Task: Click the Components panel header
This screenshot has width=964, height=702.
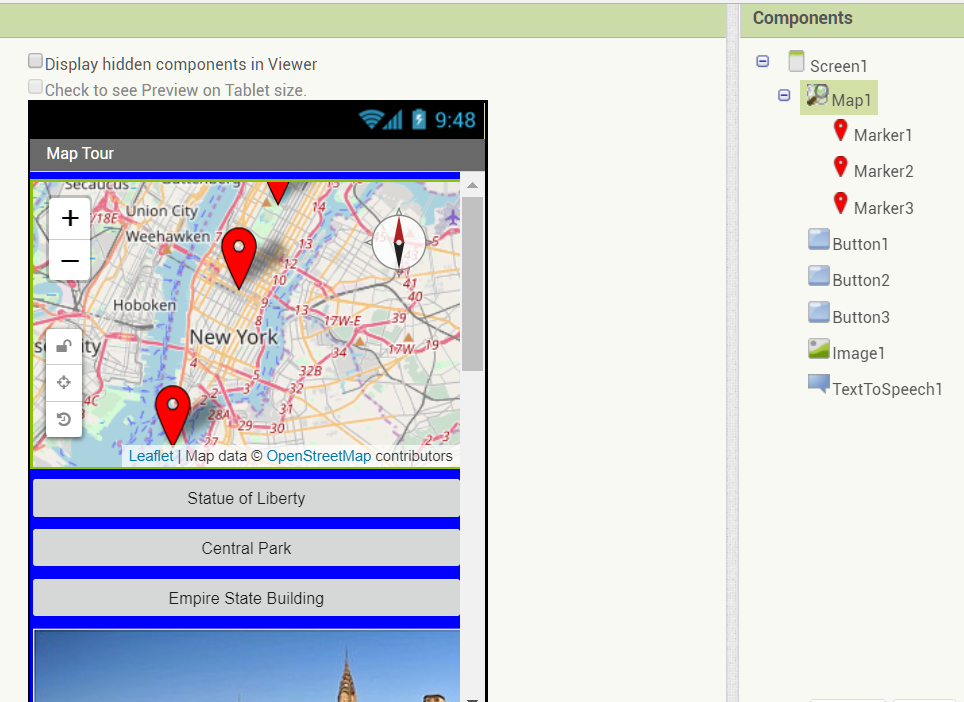Action: pyautogui.click(x=852, y=18)
